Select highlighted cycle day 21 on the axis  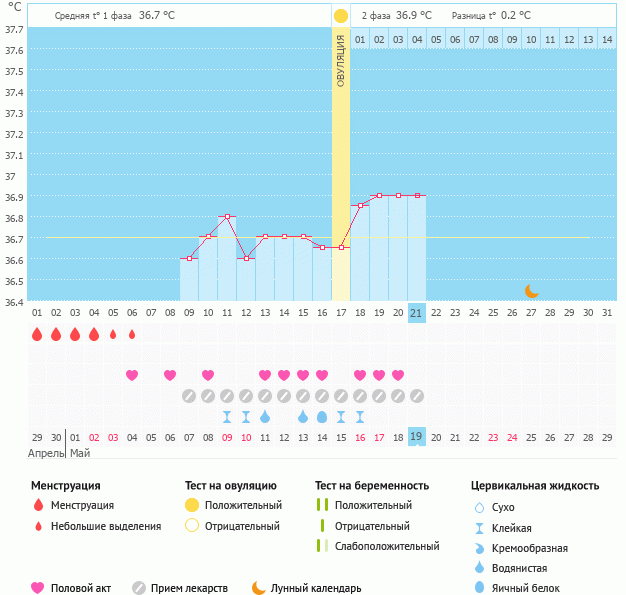(x=417, y=313)
